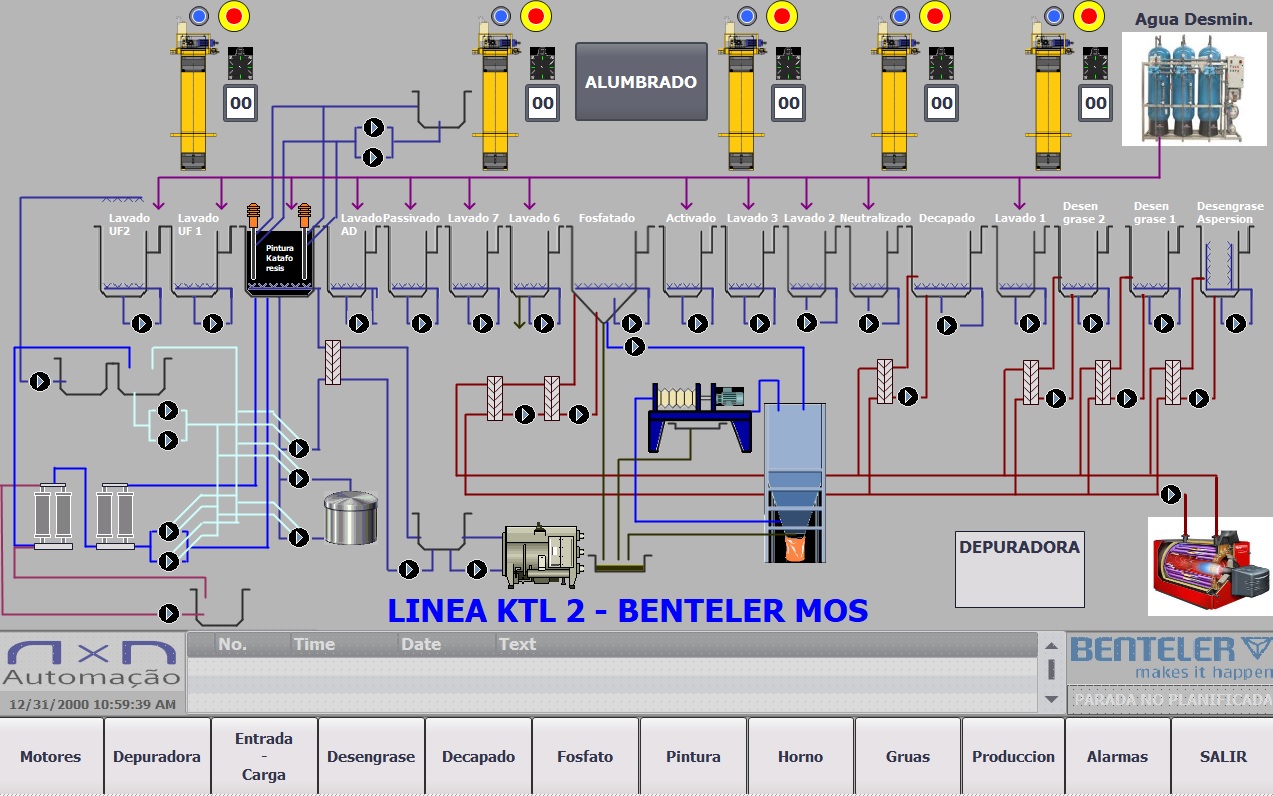Toggle the red light above the Lavado UF 1 crane
1273x796 pixels.
[235, 15]
